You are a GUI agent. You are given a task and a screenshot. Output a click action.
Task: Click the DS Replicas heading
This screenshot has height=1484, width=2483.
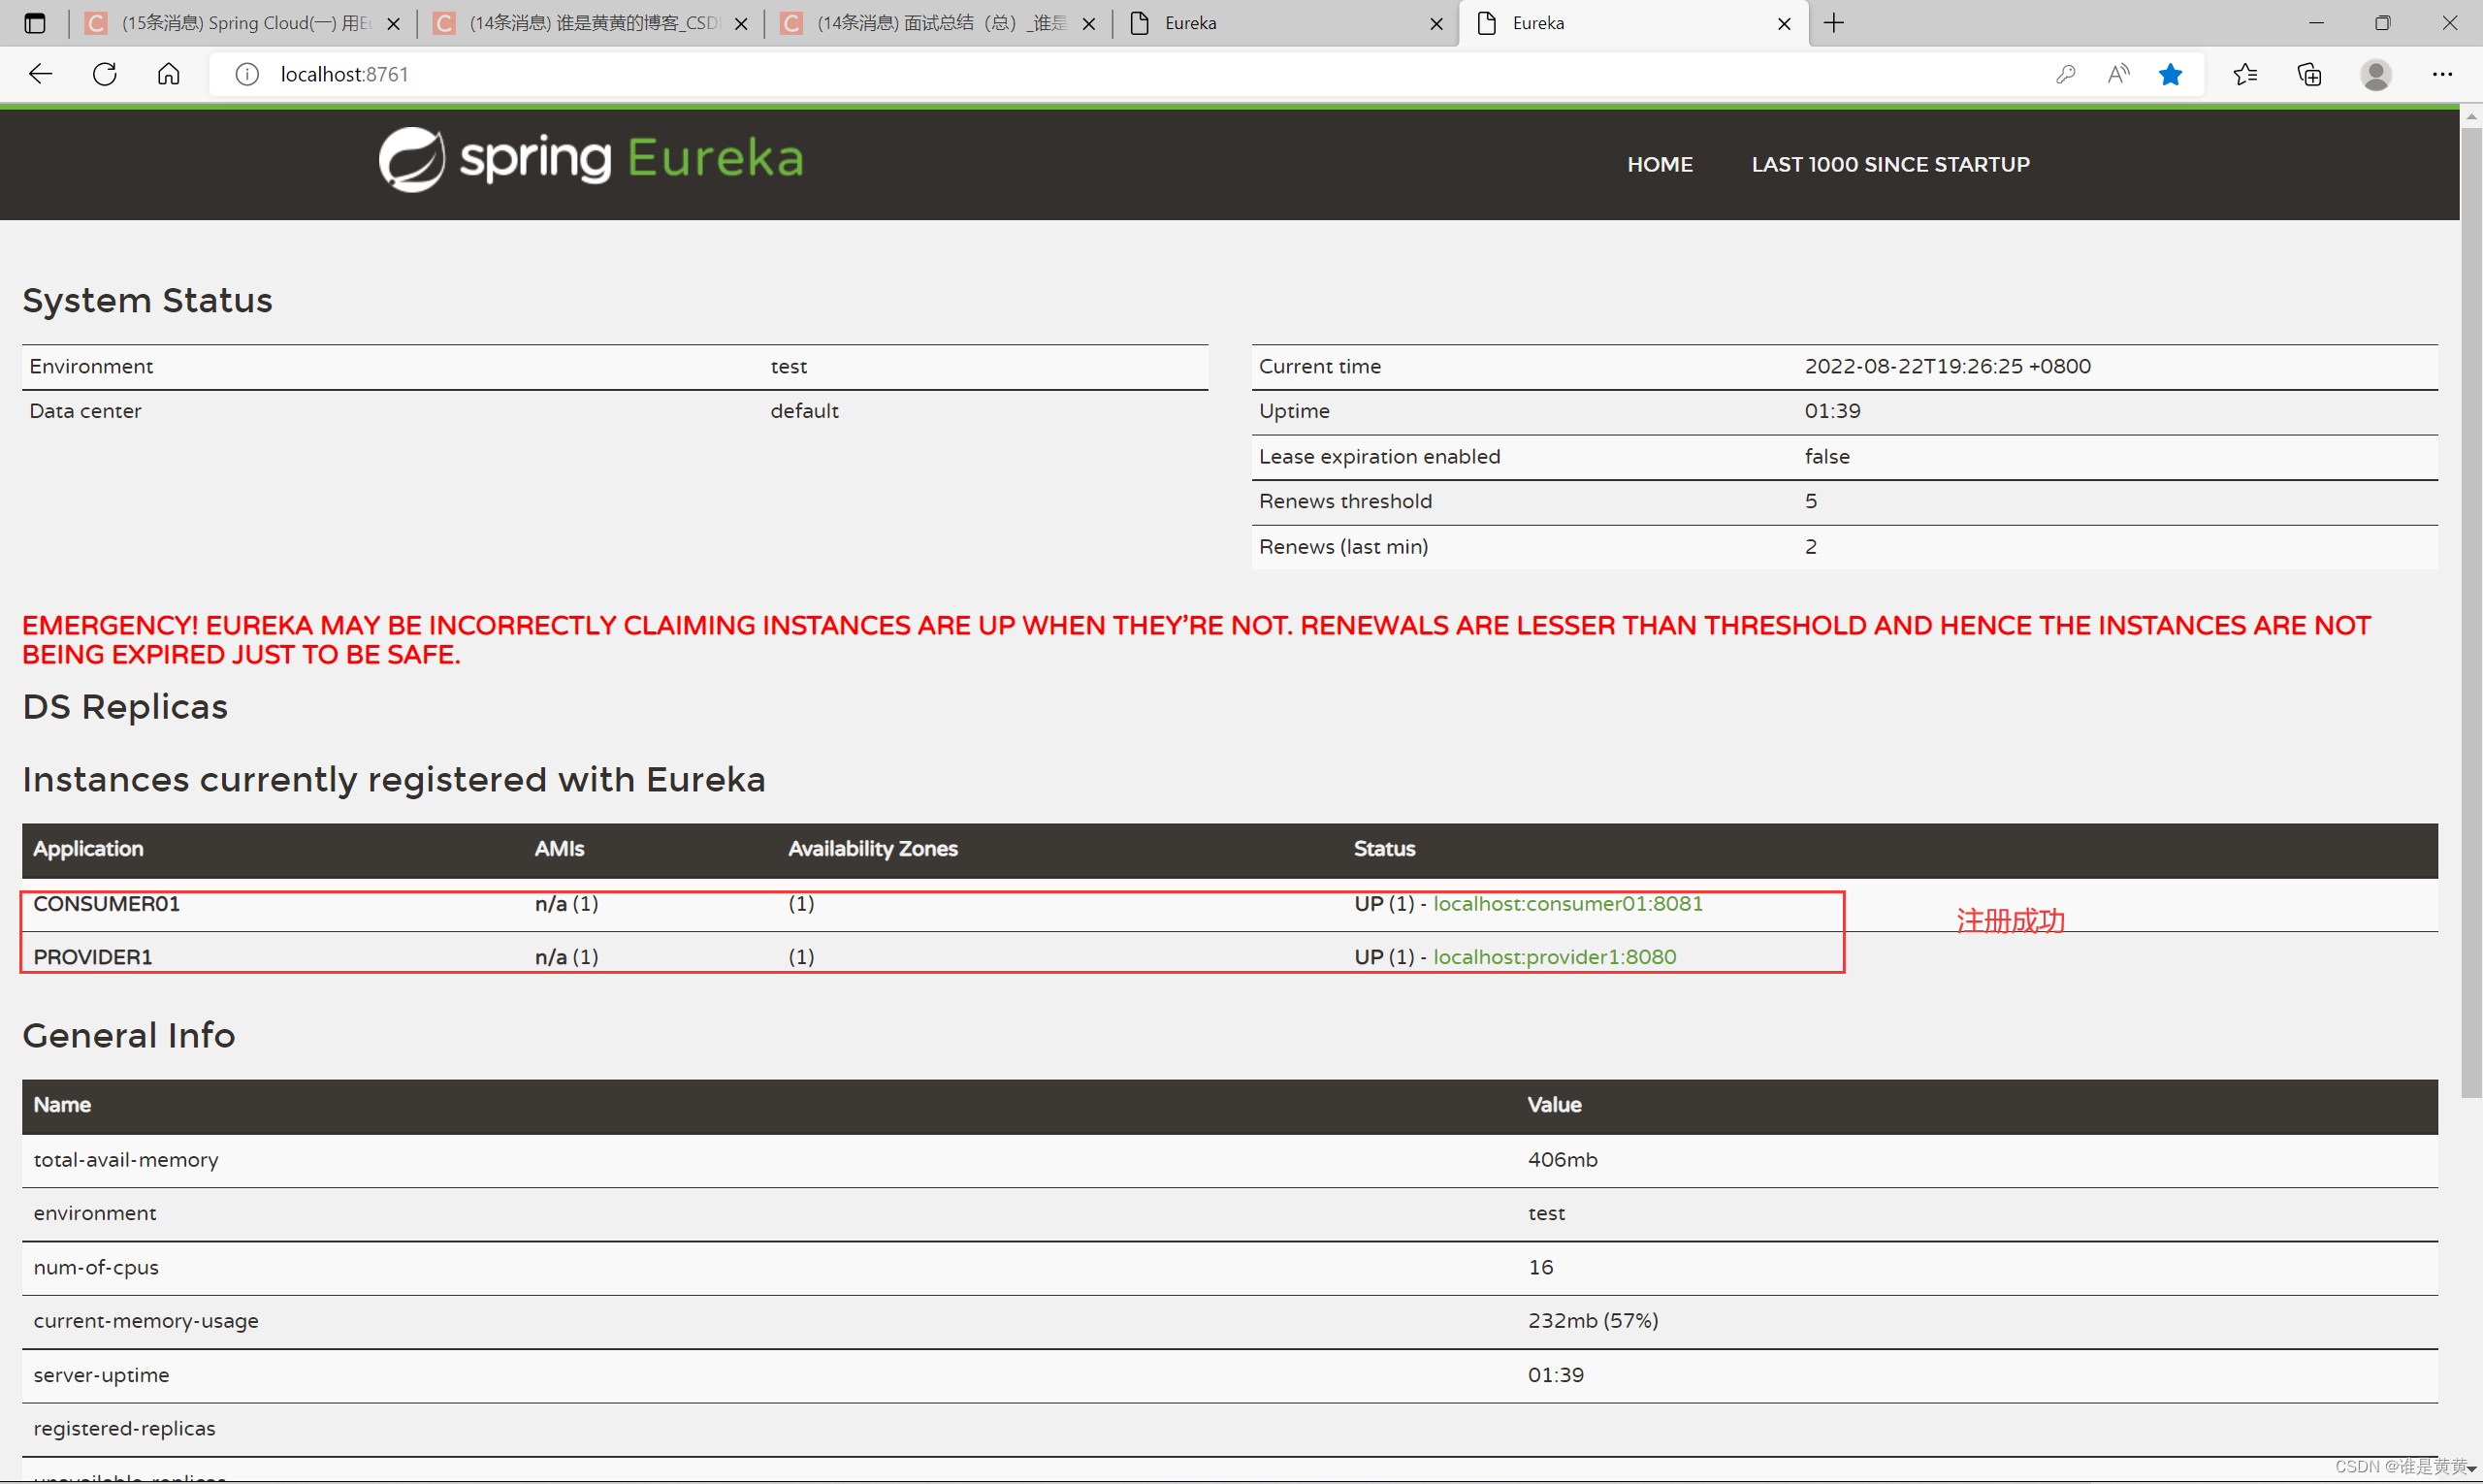(x=125, y=706)
